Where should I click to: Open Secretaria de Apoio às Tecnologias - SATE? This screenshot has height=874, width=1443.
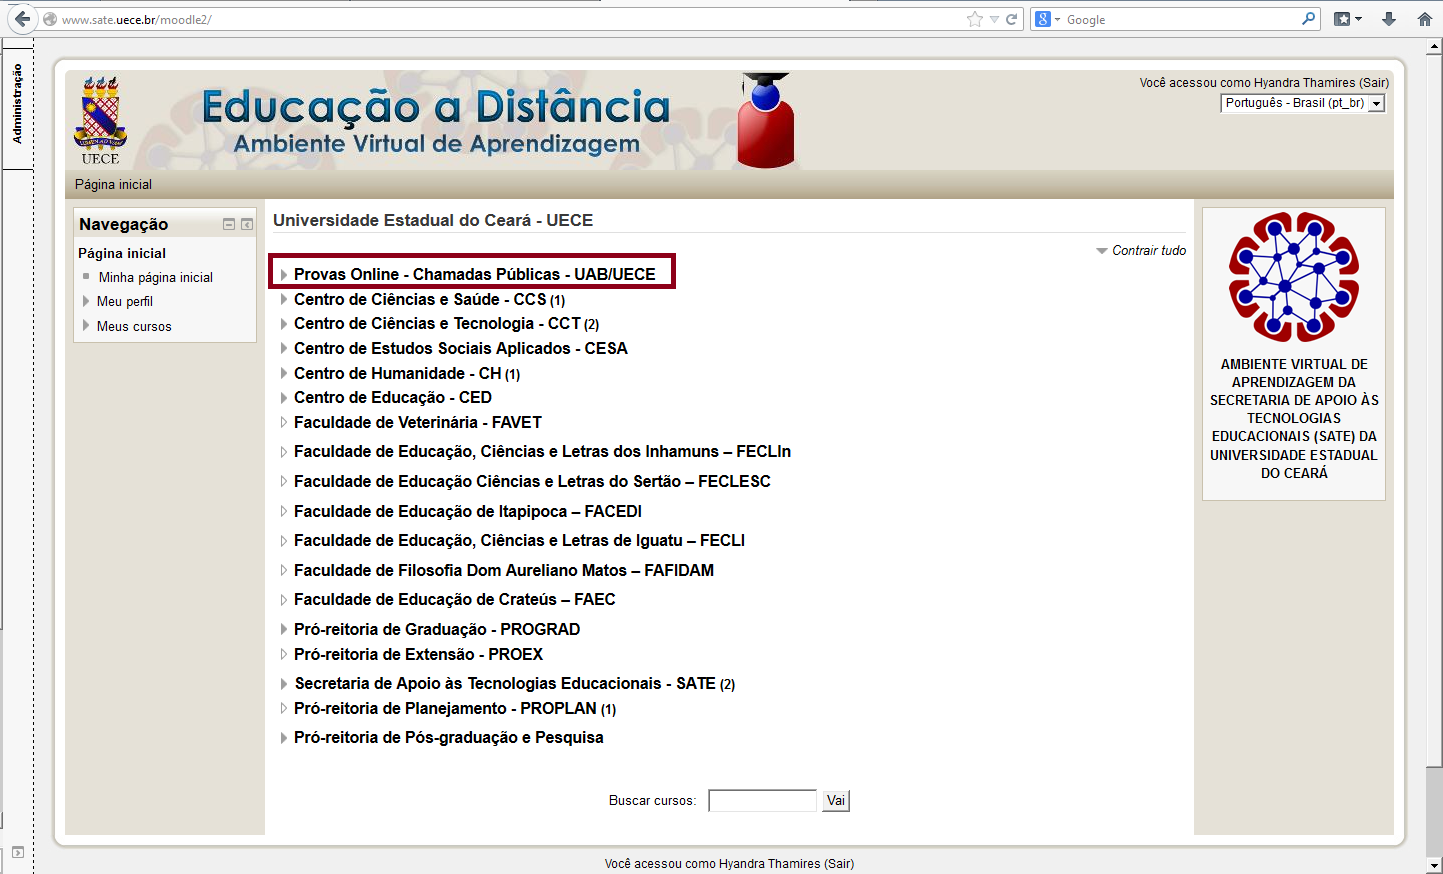[505, 683]
